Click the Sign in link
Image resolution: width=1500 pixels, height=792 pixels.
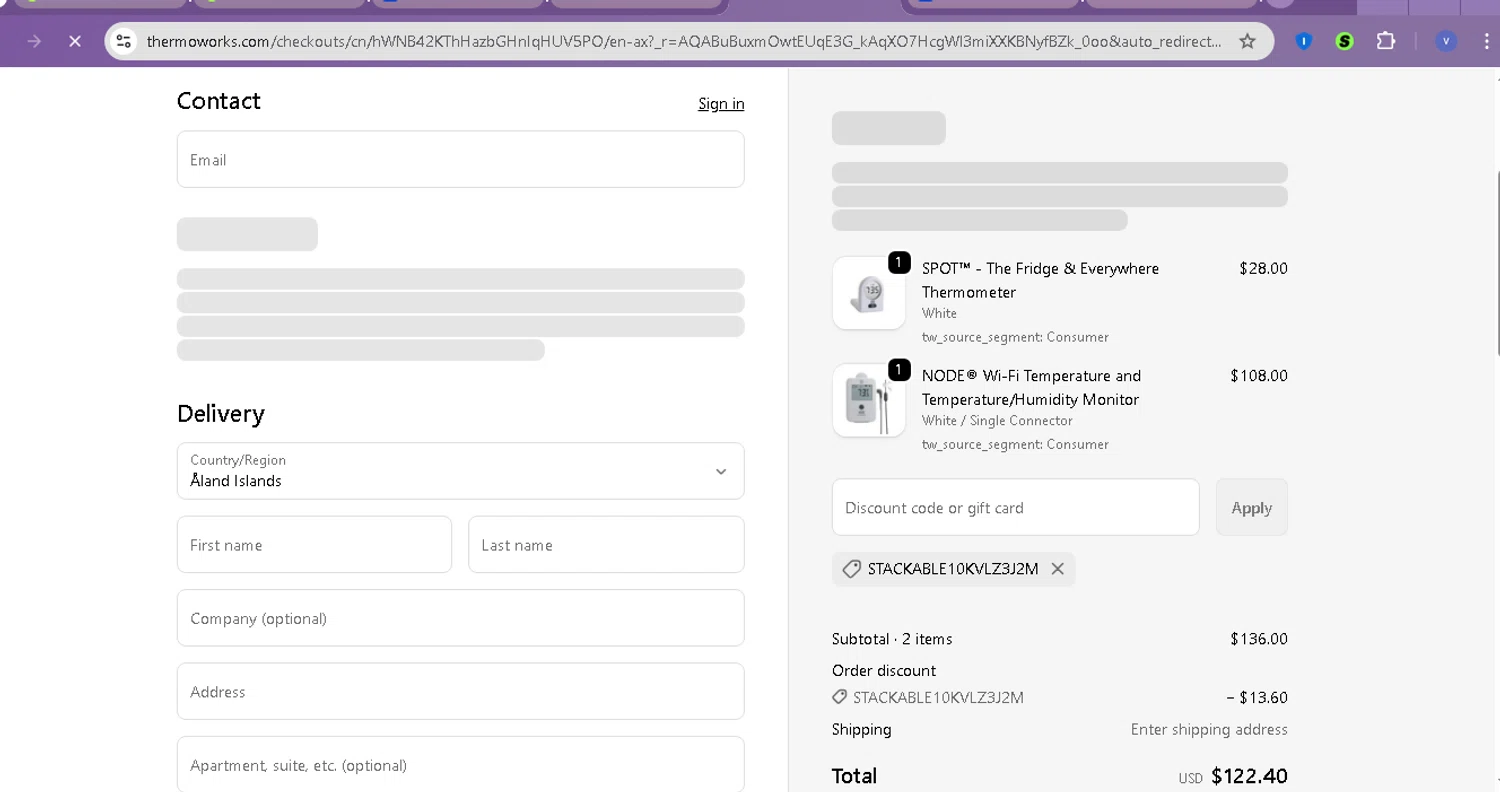click(x=721, y=104)
